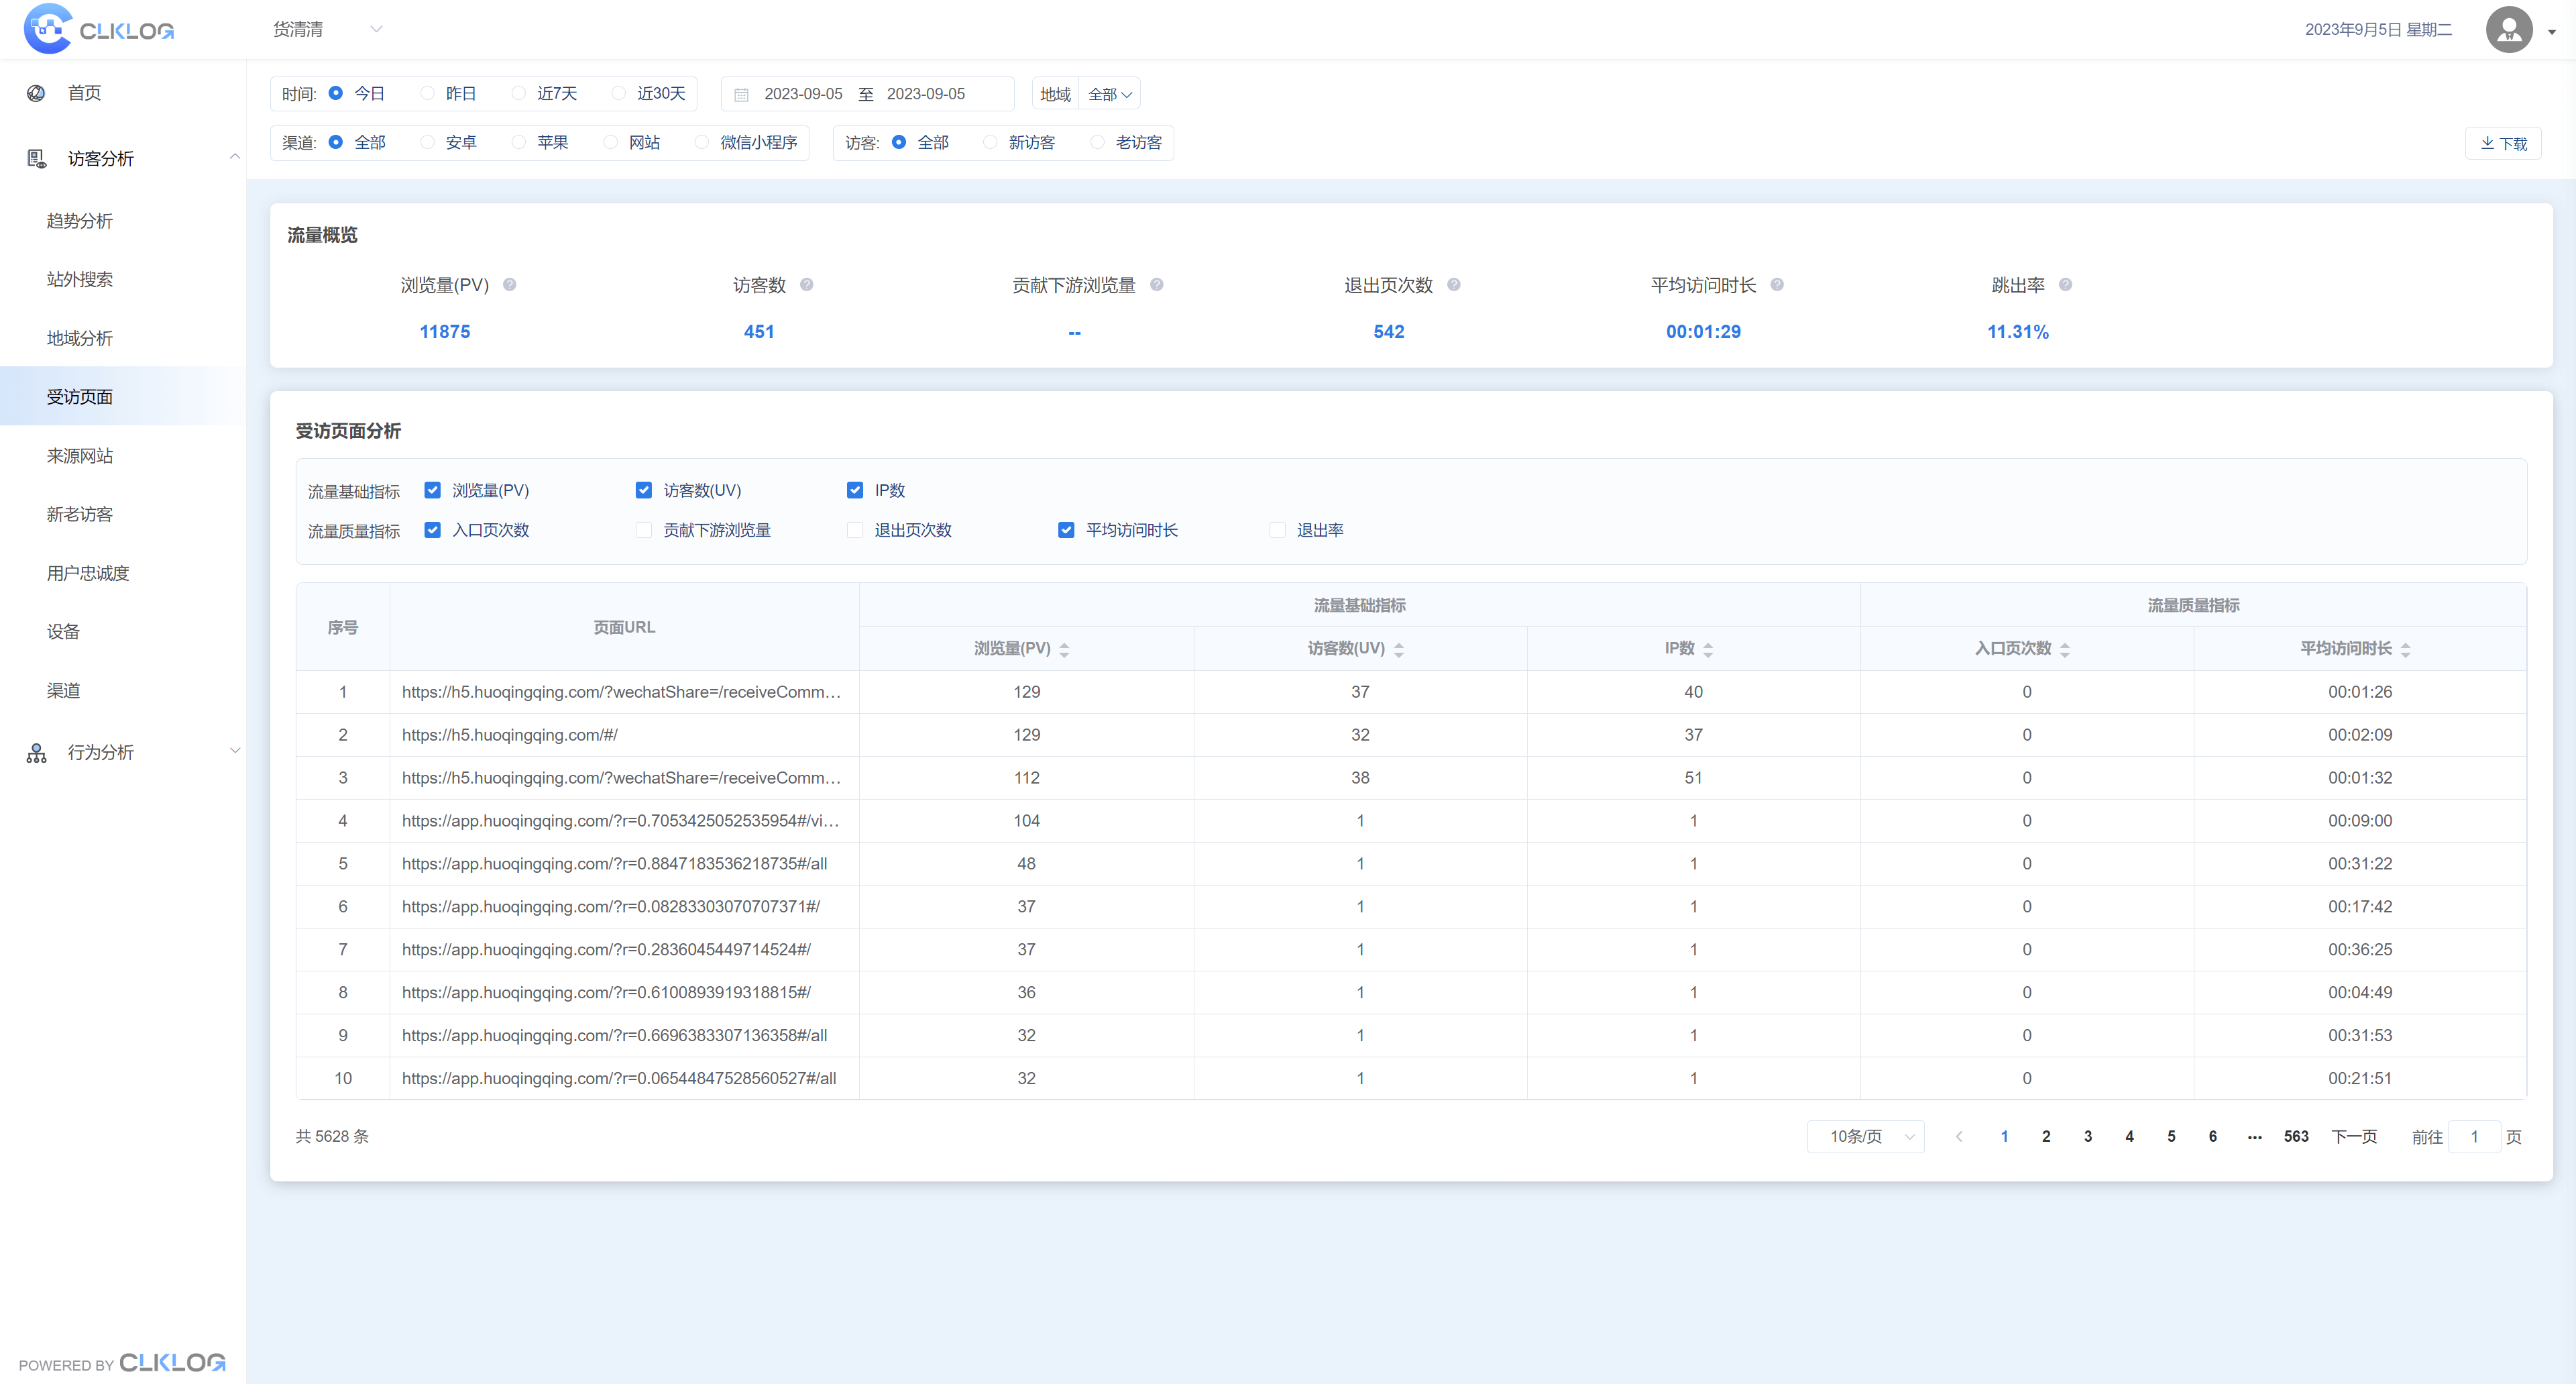Uncheck the IP数 checkbox
The image size is (2576, 1384).
coord(856,490)
